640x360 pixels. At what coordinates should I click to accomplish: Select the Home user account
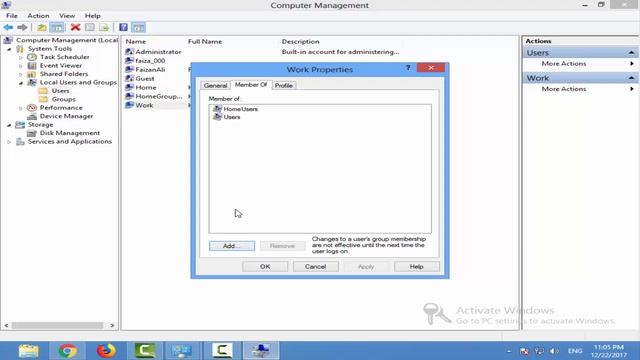click(x=141, y=88)
